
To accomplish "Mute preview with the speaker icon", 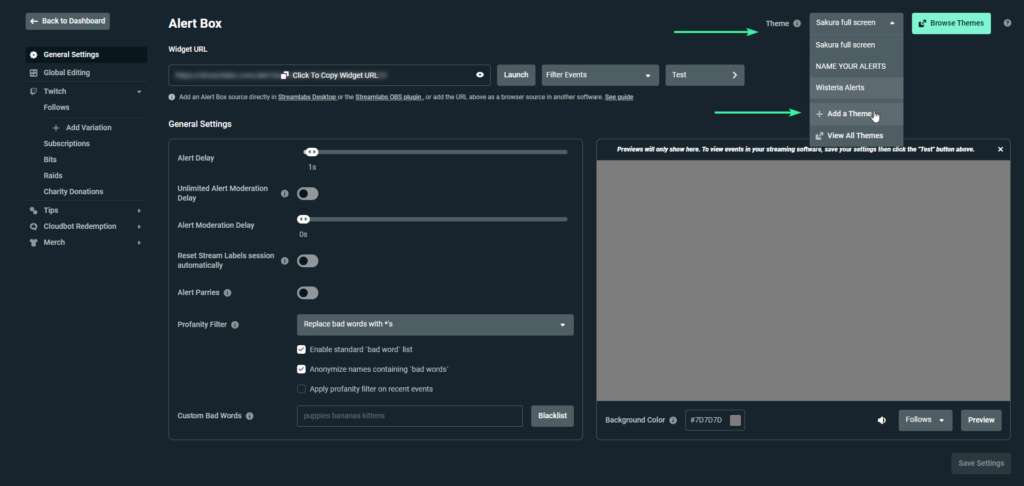I will [x=881, y=420].
